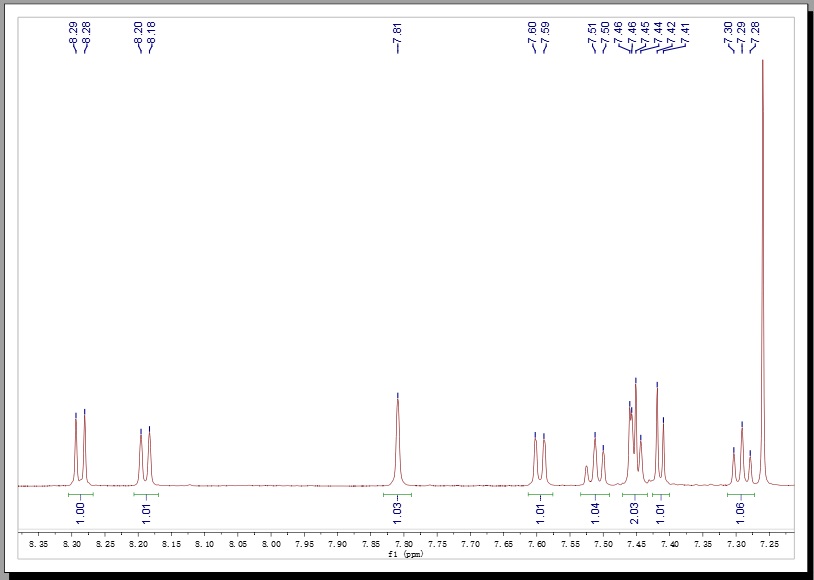Click the 8.20 peak label at top
814x580 pixels.
pos(138,32)
